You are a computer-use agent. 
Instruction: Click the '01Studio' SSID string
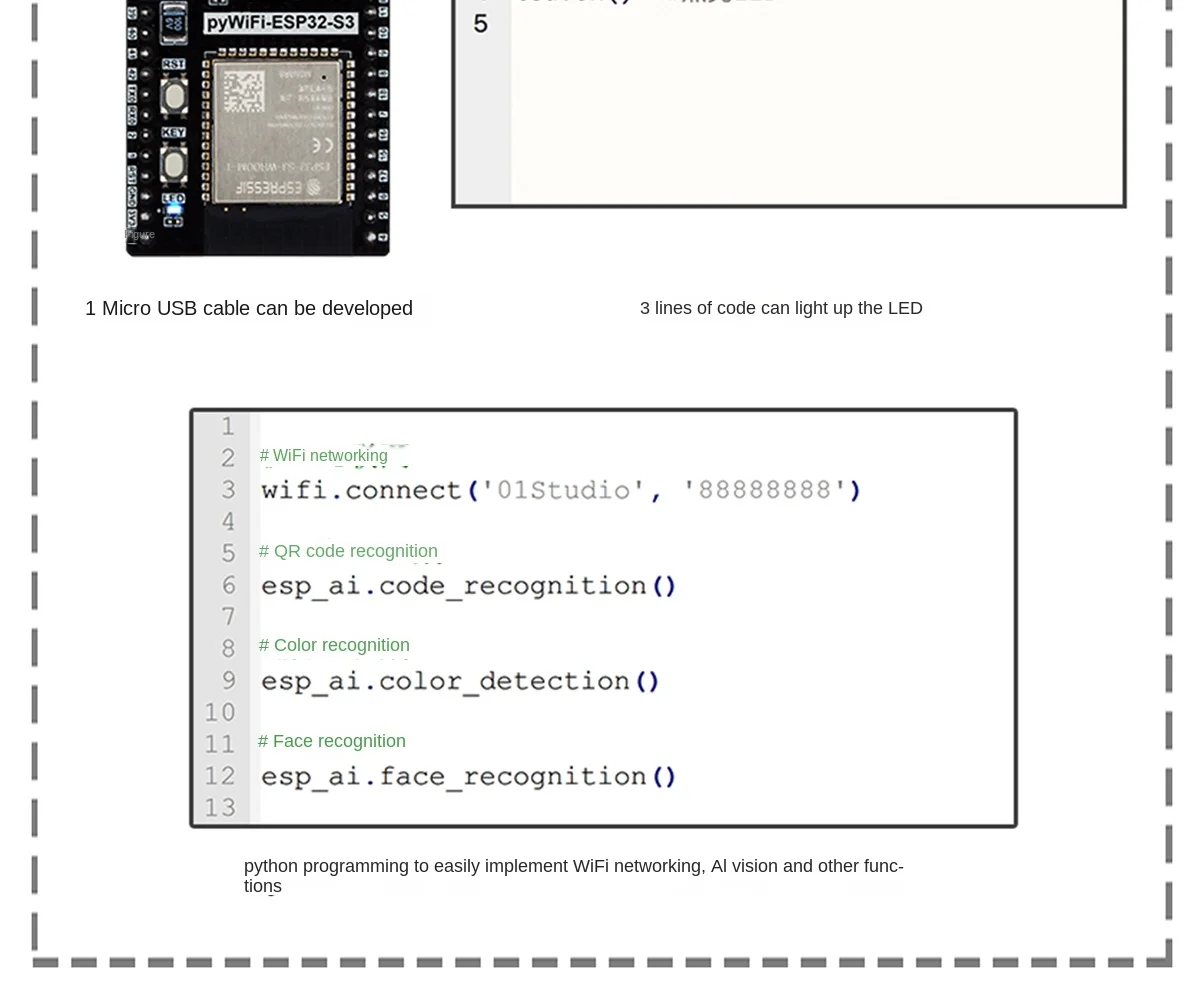pos(564,490)
